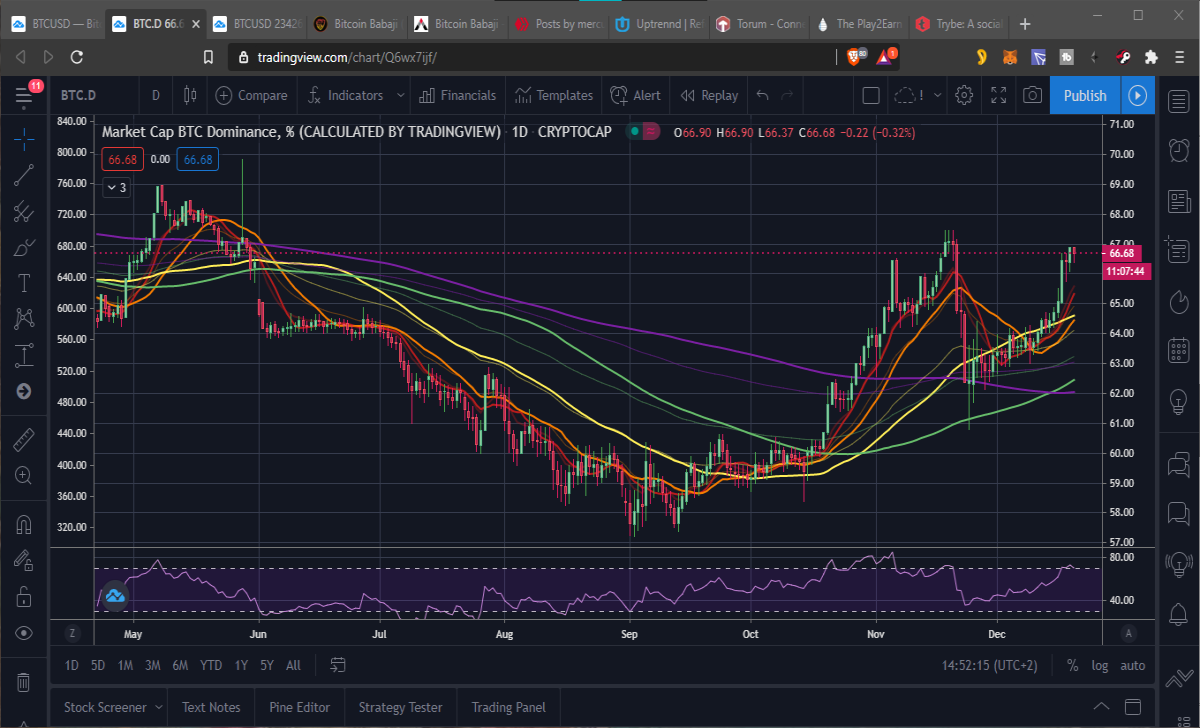Click the Compare symbol button
The height and width of the screenshot is (728, 1200).
coord(251,95)
